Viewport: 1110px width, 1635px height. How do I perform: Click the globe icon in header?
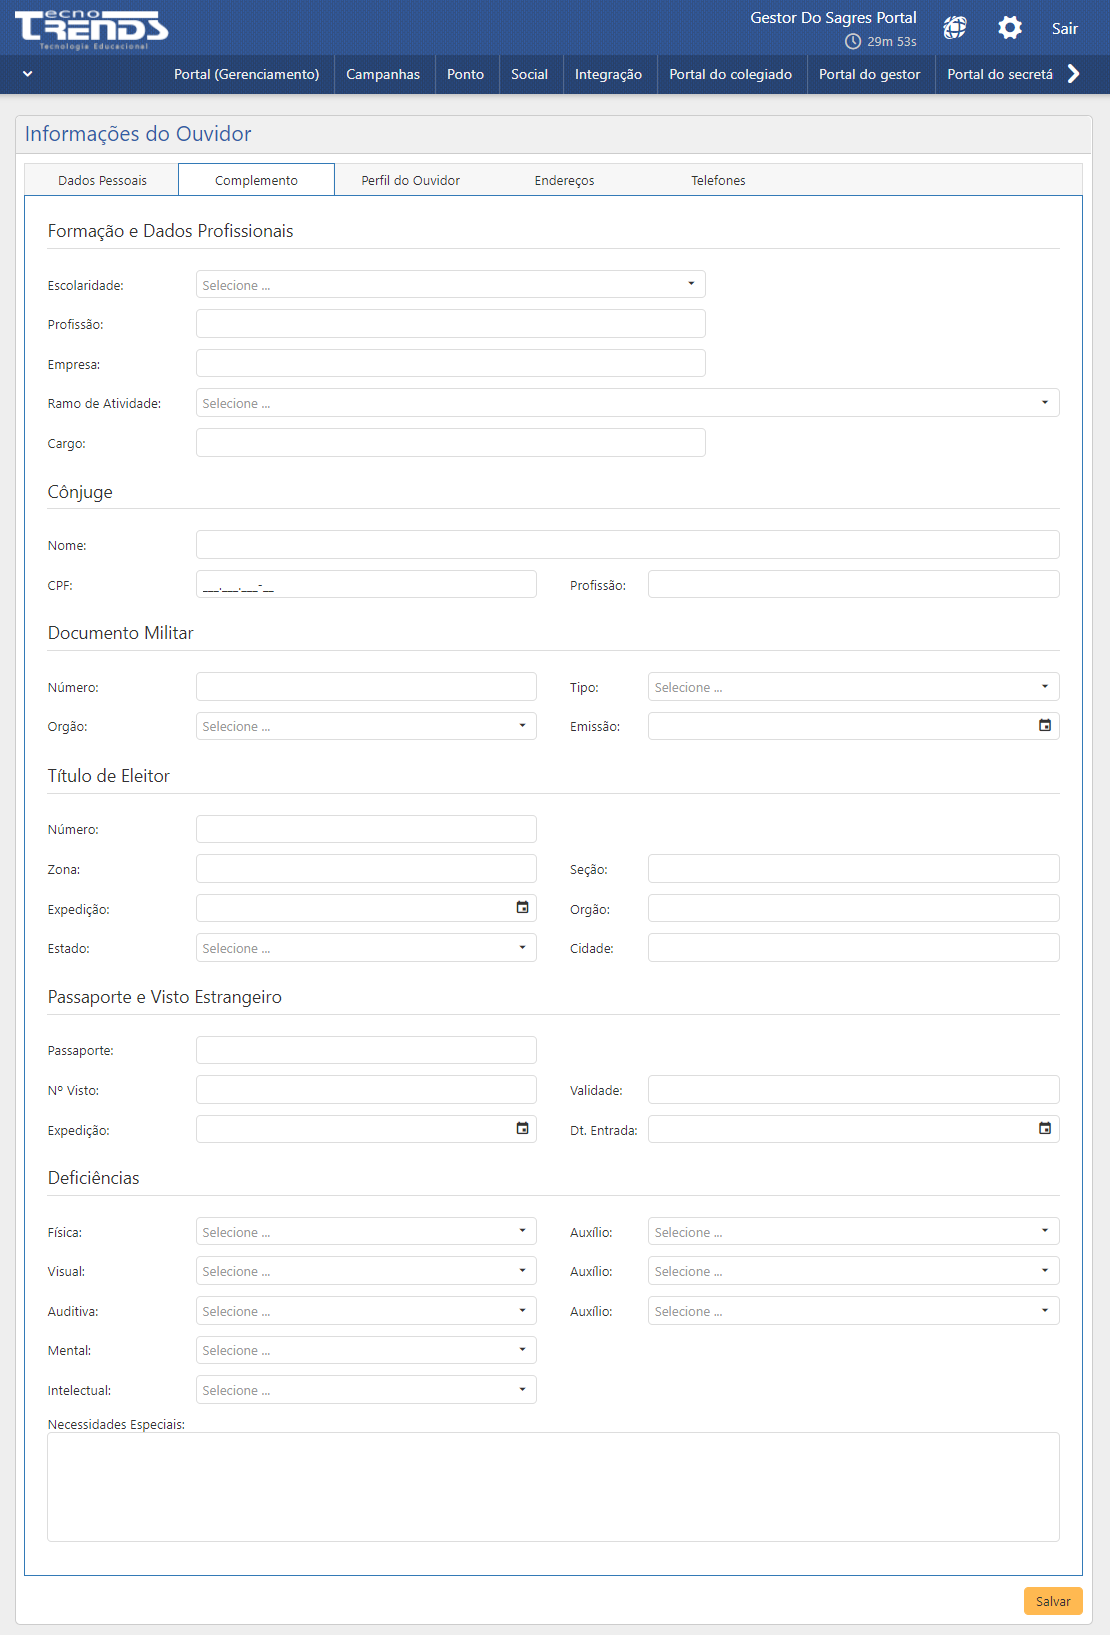tap(955, 28)
